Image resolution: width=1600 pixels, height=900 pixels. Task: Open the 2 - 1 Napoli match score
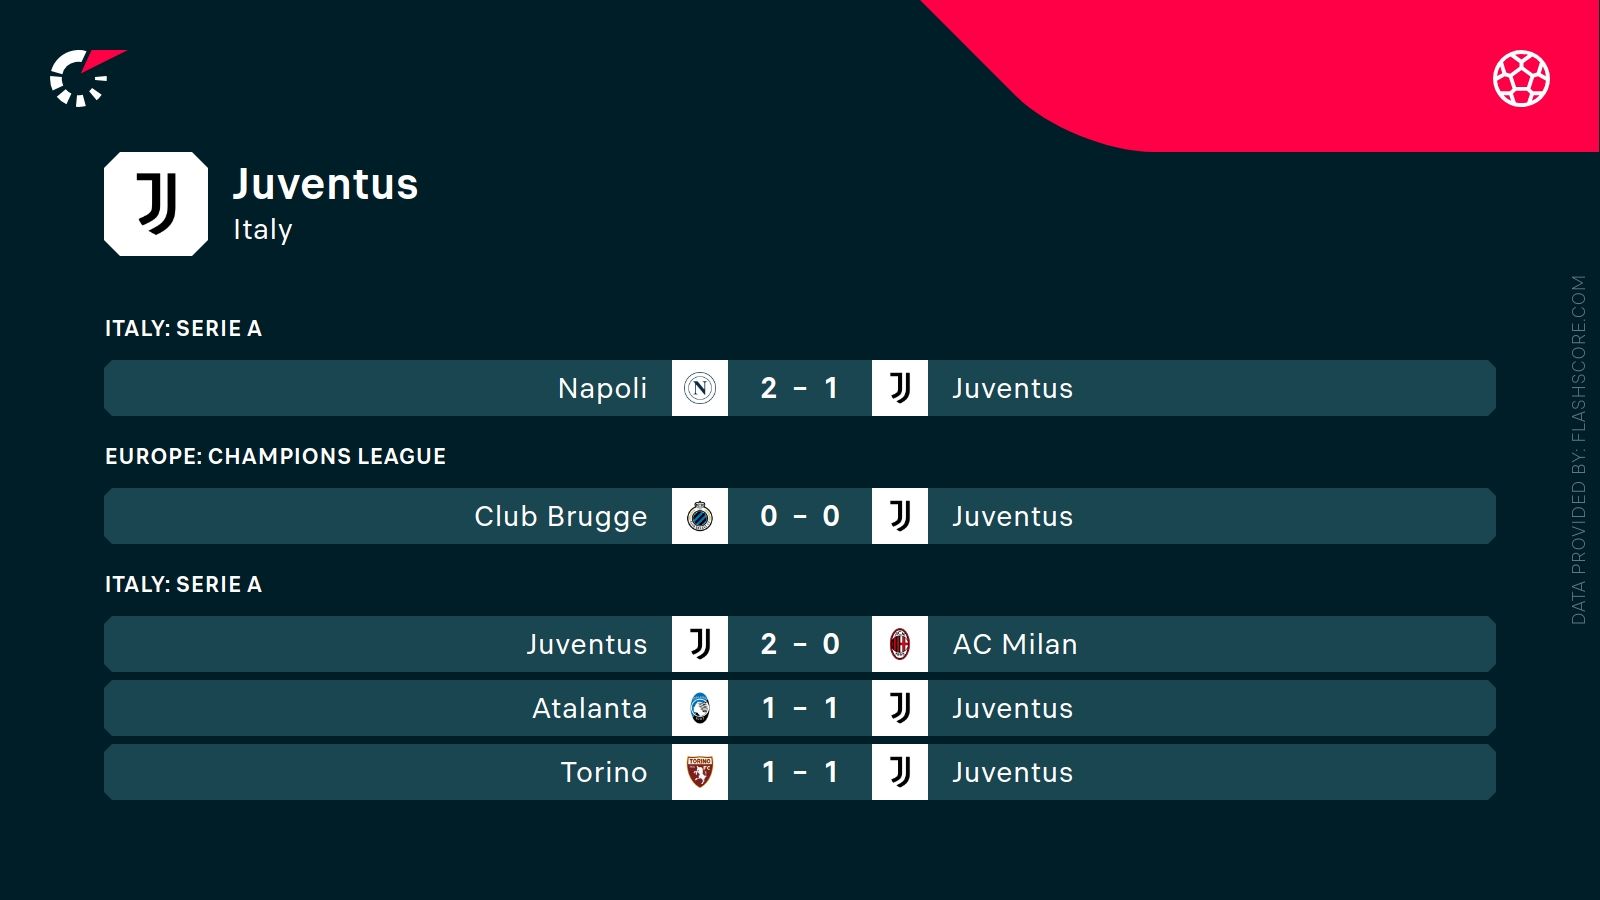(799, 388)
